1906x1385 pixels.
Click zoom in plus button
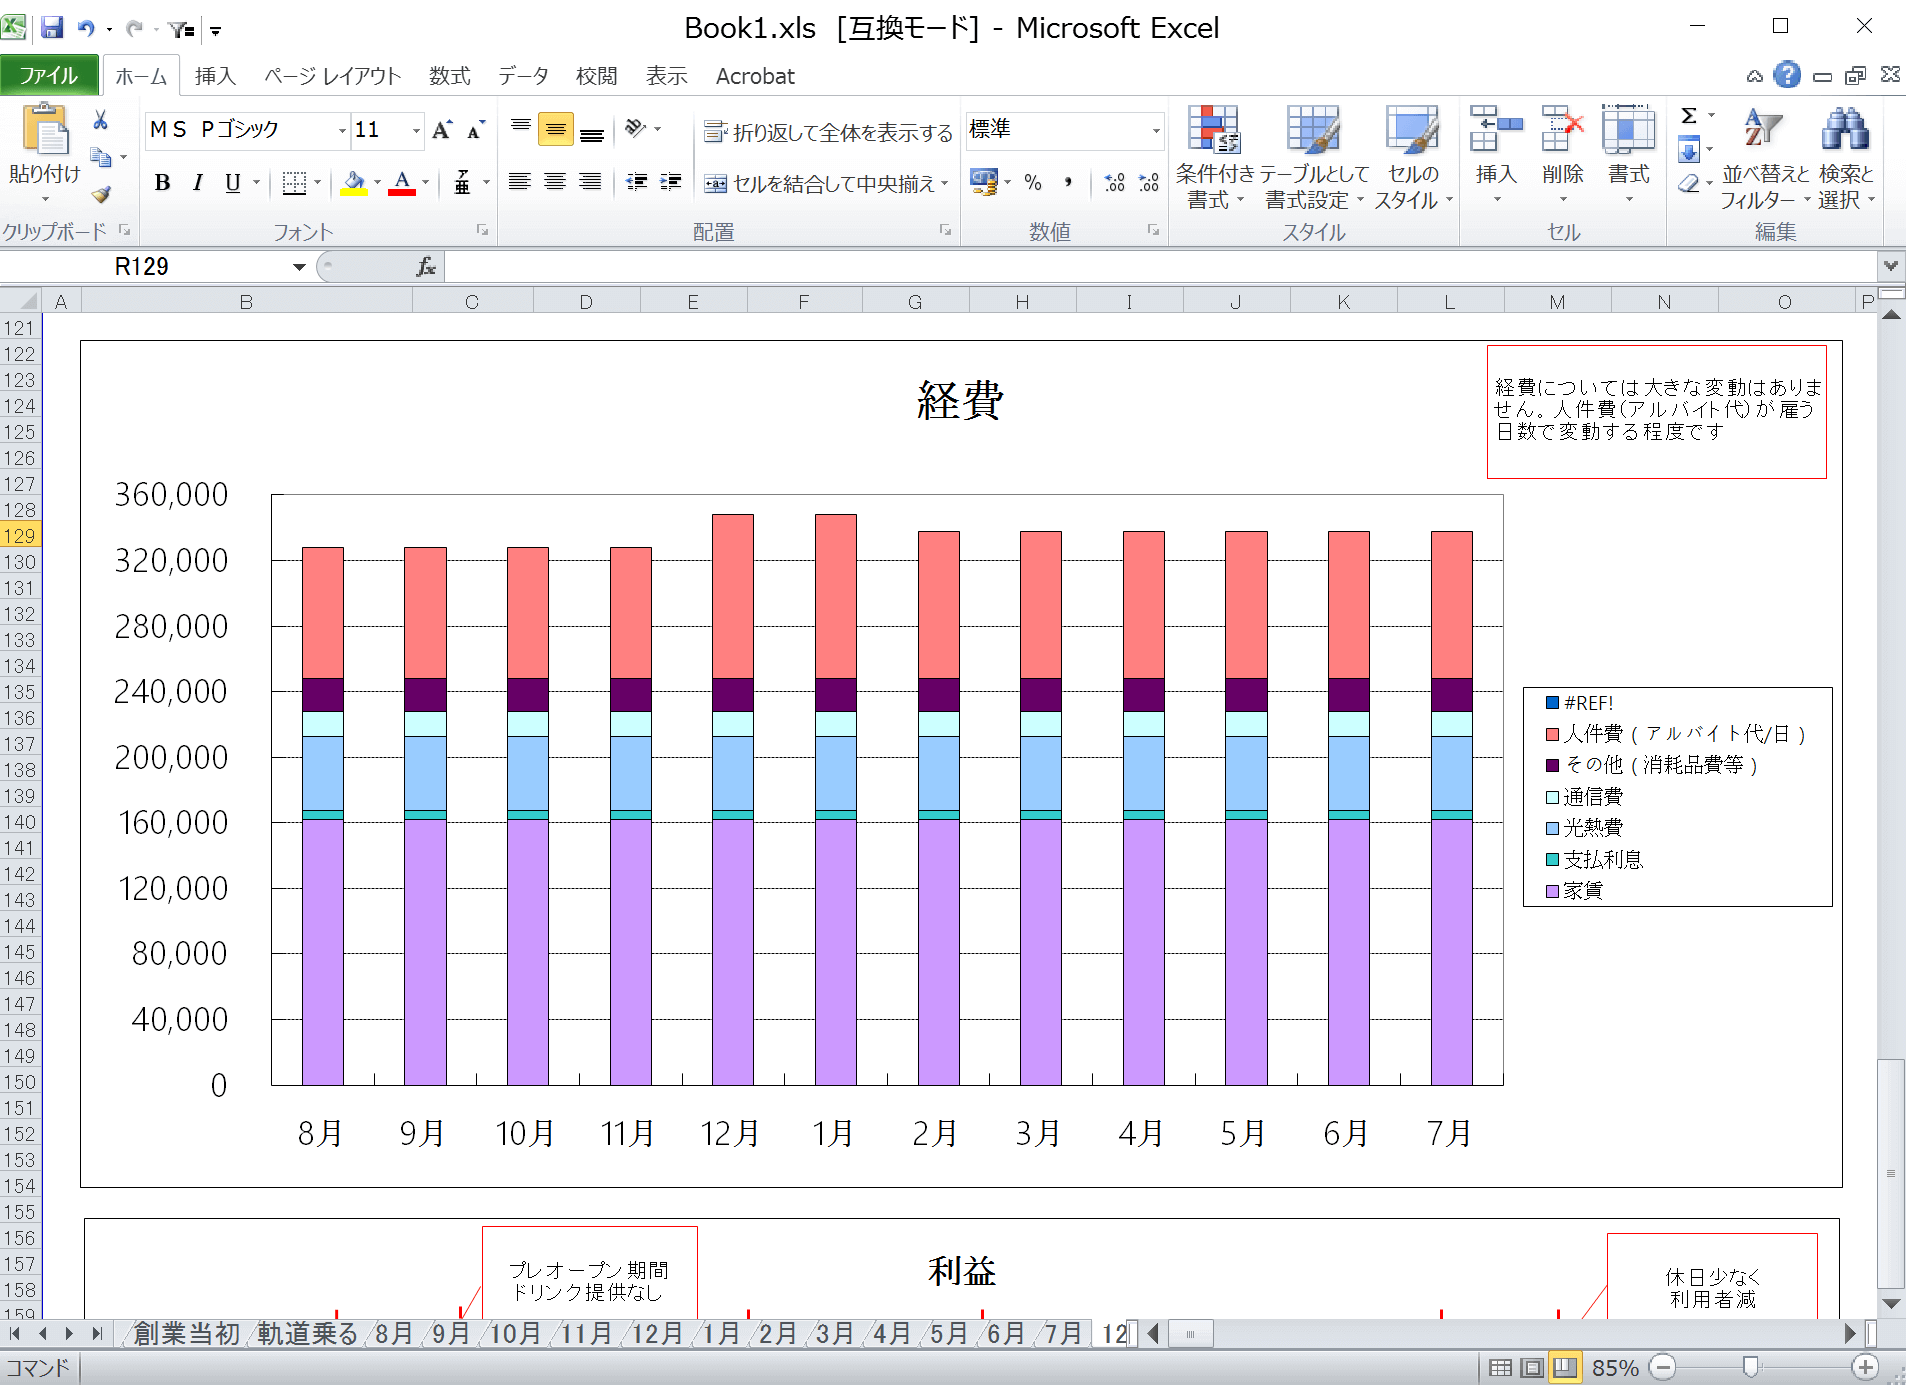[1865, 1367]
